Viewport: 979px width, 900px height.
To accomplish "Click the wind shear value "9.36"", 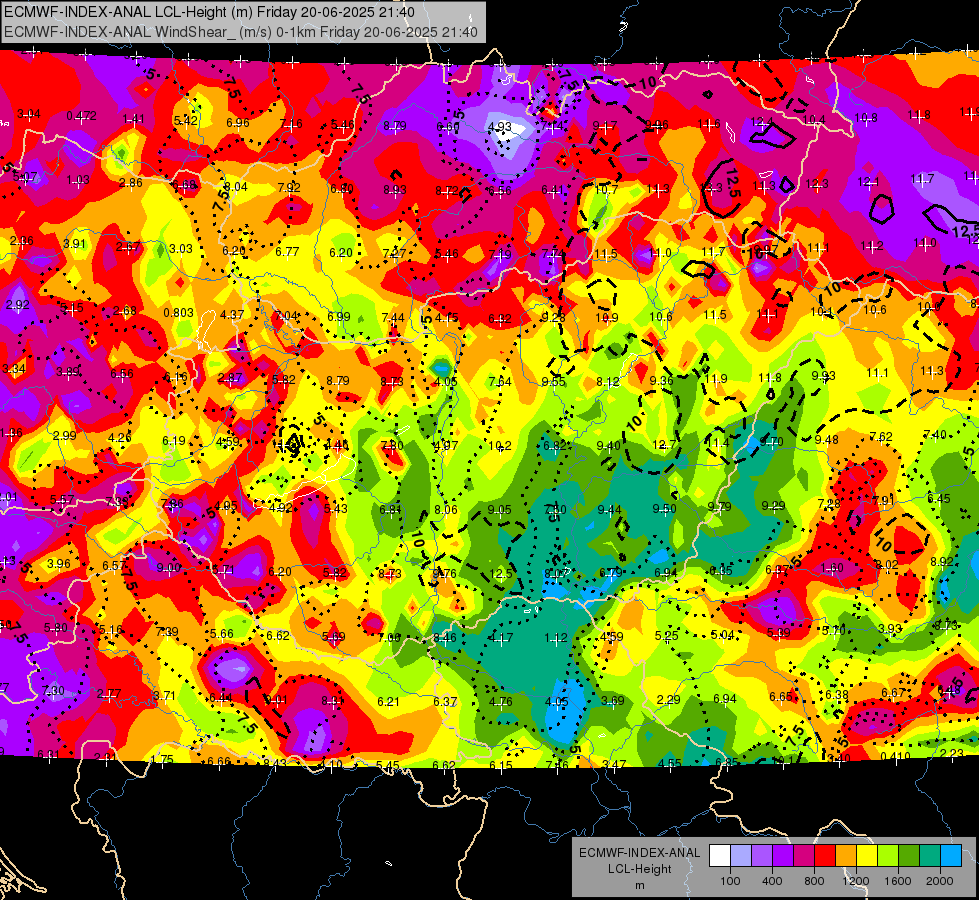I will coord(661,380).
